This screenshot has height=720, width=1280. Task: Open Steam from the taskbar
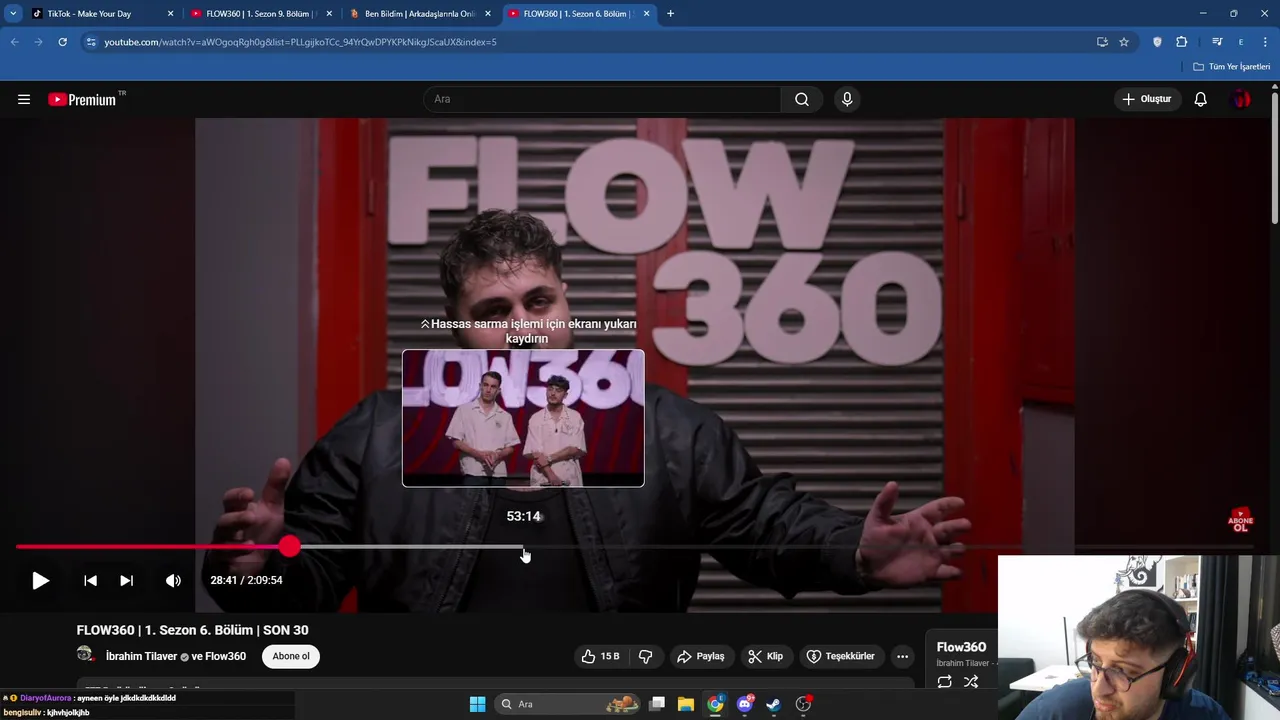coord(773,704)
